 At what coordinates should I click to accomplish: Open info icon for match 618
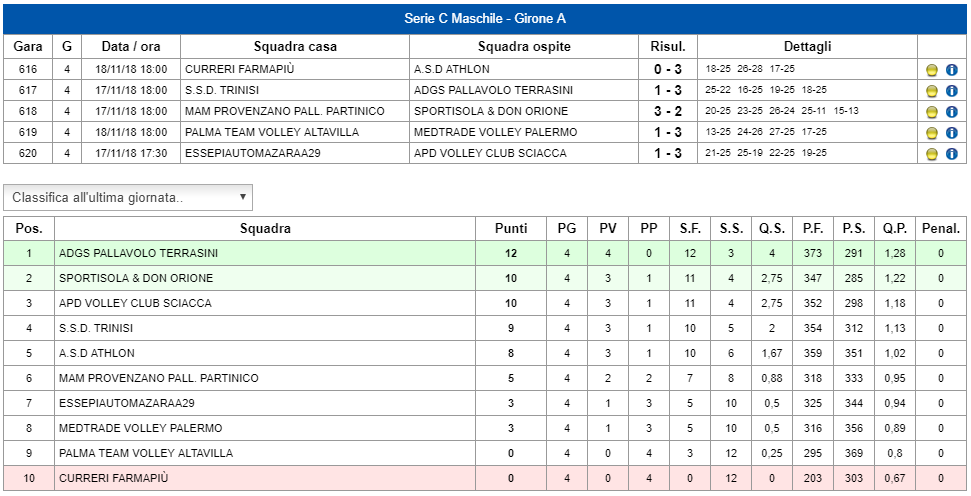point(952,112)
